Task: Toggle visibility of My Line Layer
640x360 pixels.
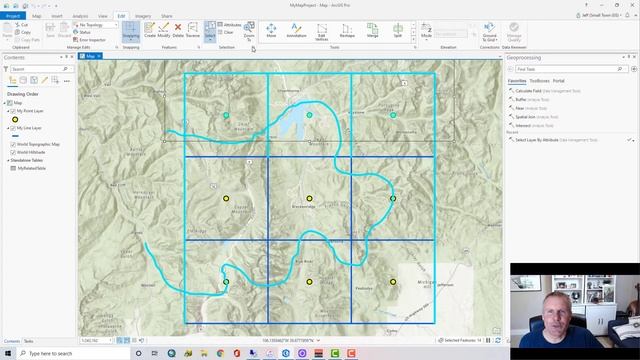Action: [x=13, y=128]
